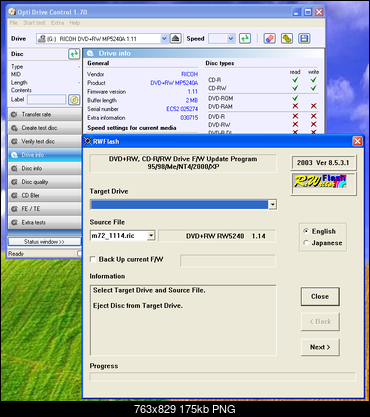Click the DVD+RW RW5240 1.14 source info field
370x417 pixels.
point(217,236)
